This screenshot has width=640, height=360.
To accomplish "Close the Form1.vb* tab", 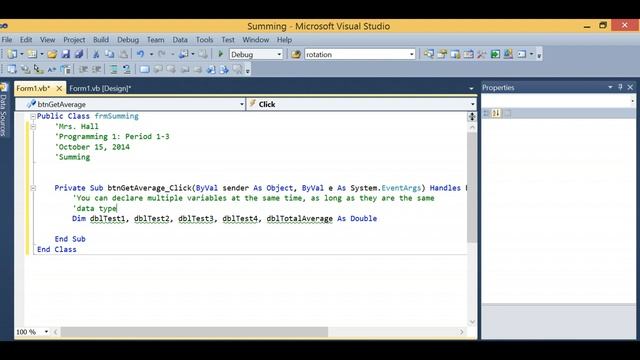I will coord(59,88).
